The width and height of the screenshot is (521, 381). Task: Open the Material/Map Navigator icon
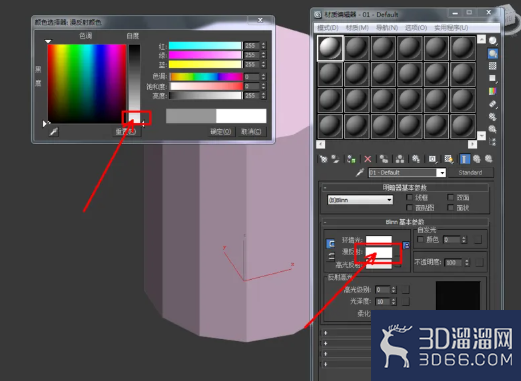click(493, 142)
